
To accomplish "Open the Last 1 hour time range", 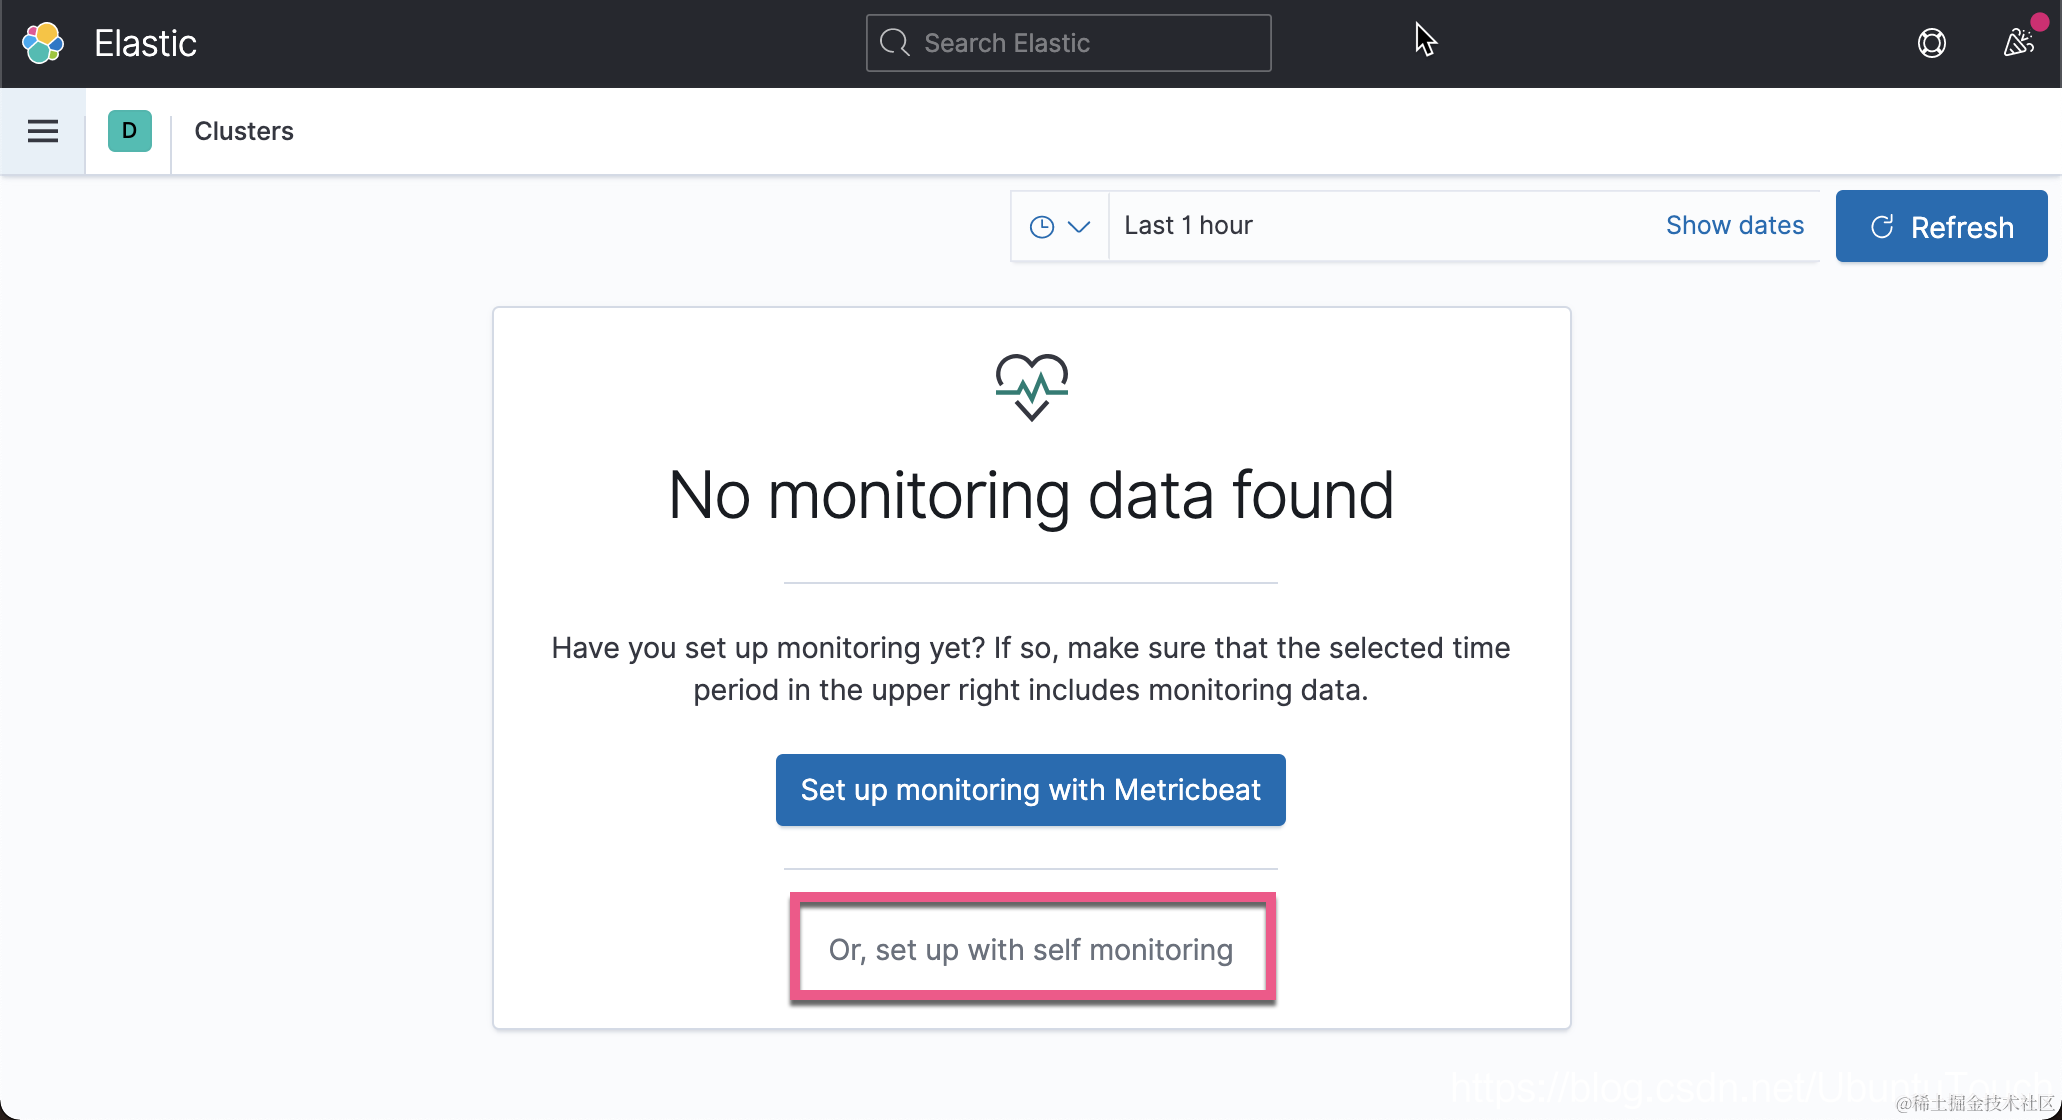I will [x=1188, y=226].
